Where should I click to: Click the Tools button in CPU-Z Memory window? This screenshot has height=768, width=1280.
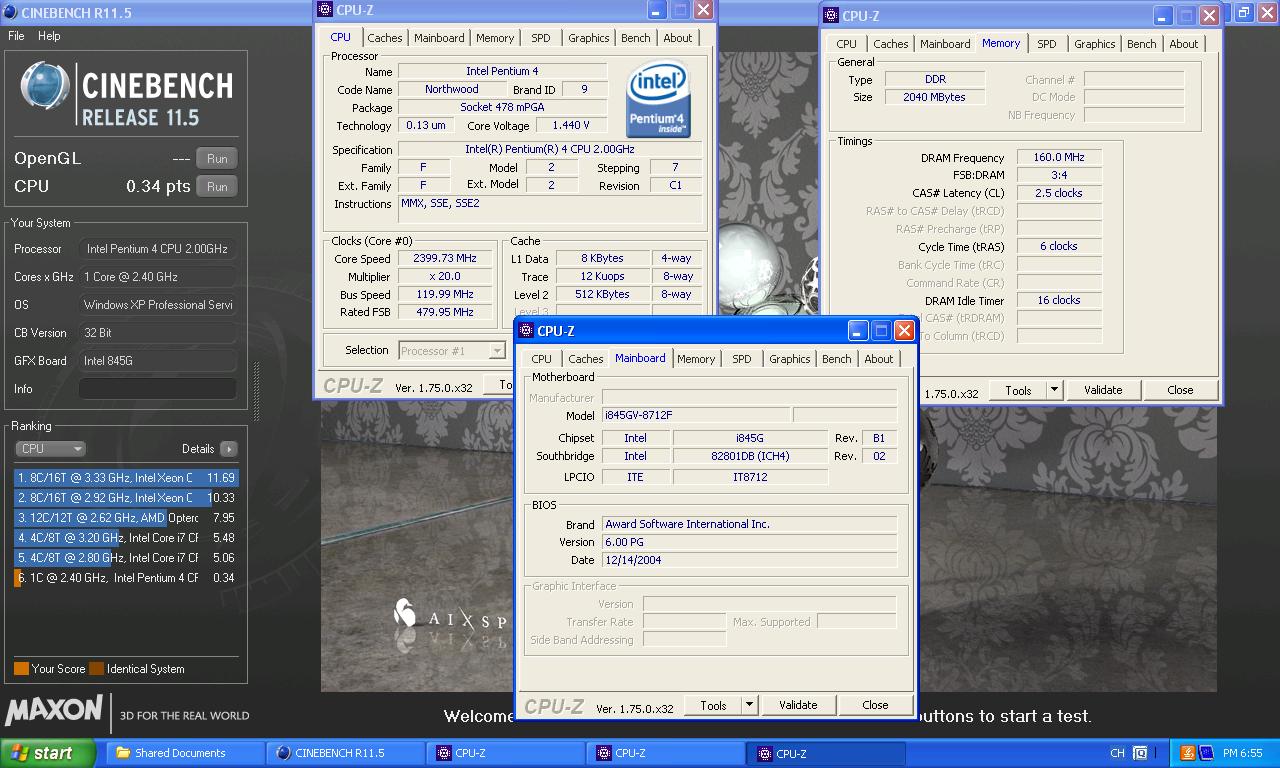(1018, 390)
